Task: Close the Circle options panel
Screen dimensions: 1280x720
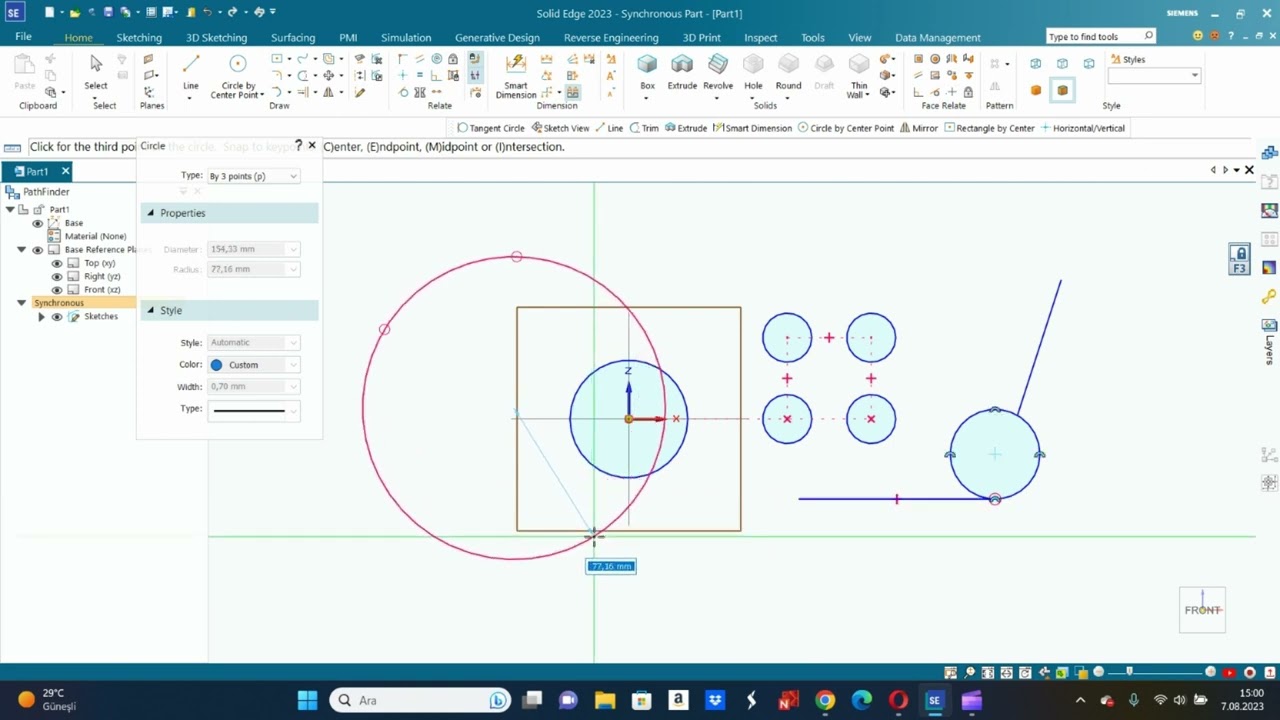Action: tap(312, 146)
